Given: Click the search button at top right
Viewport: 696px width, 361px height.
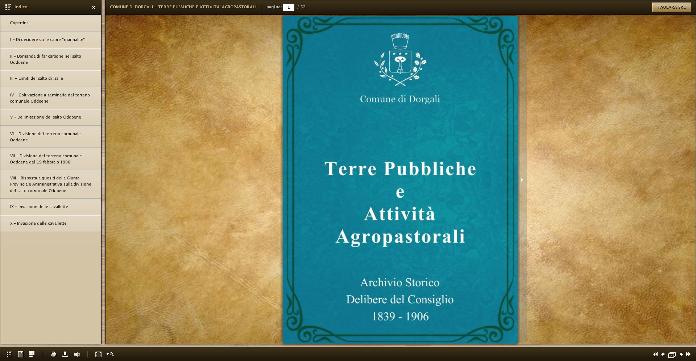Looking at the screenshot, I should 671,8.
